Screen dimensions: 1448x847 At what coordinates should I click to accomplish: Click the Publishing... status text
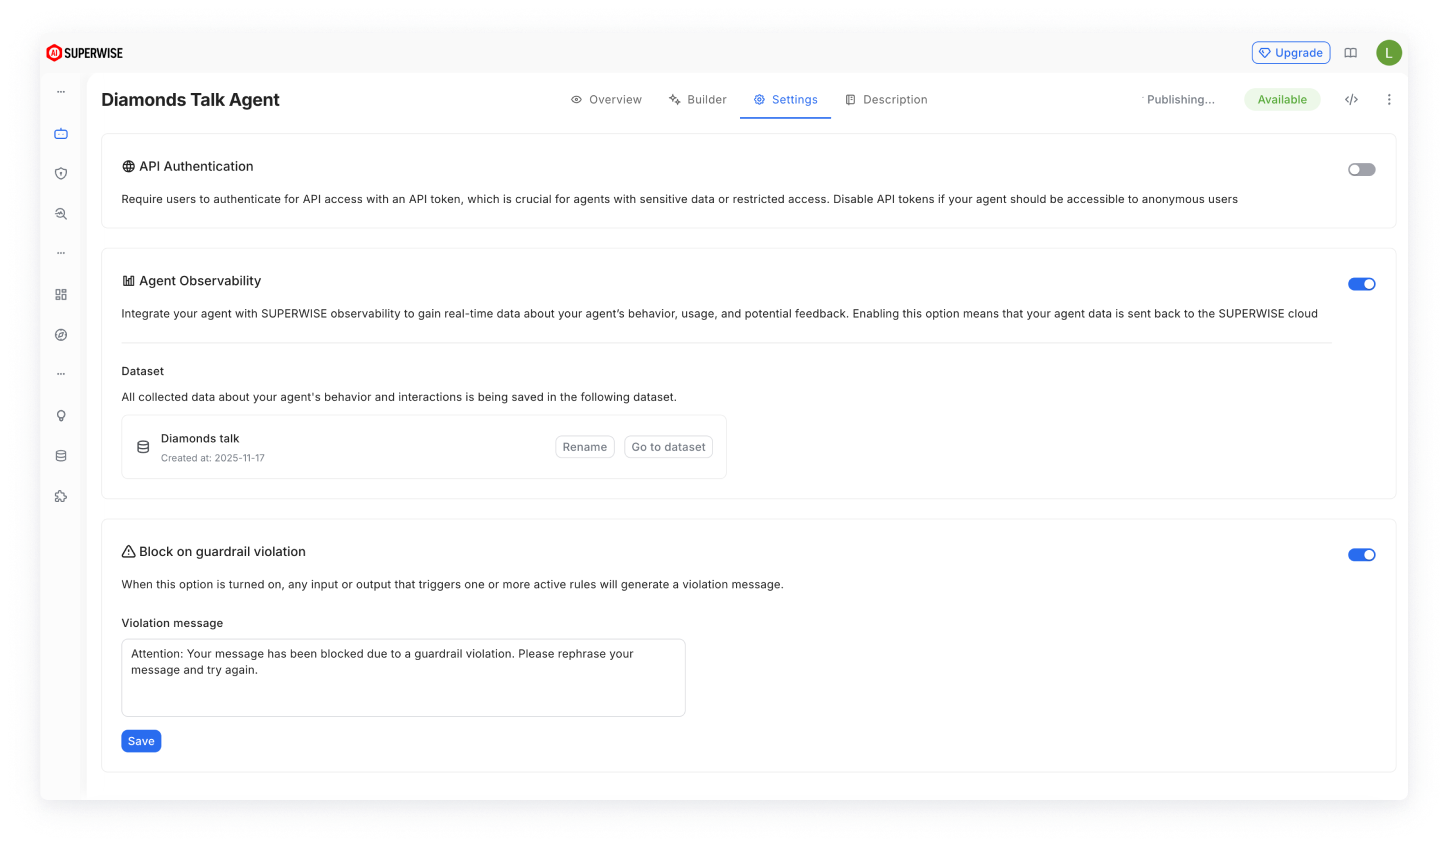click(x=1181, y=100)
